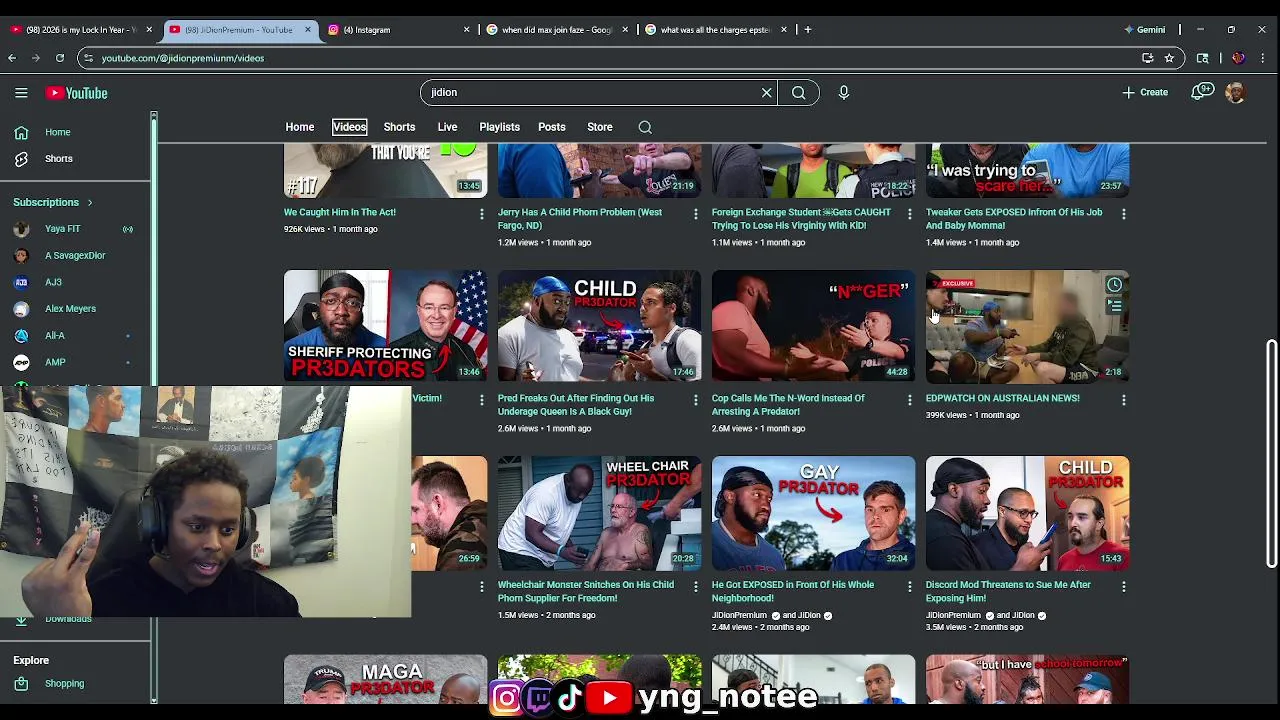The image size is (1280, 720).
Task: Open options for Cop Calls Me The N-Word
Action: (x=909, y=400)
